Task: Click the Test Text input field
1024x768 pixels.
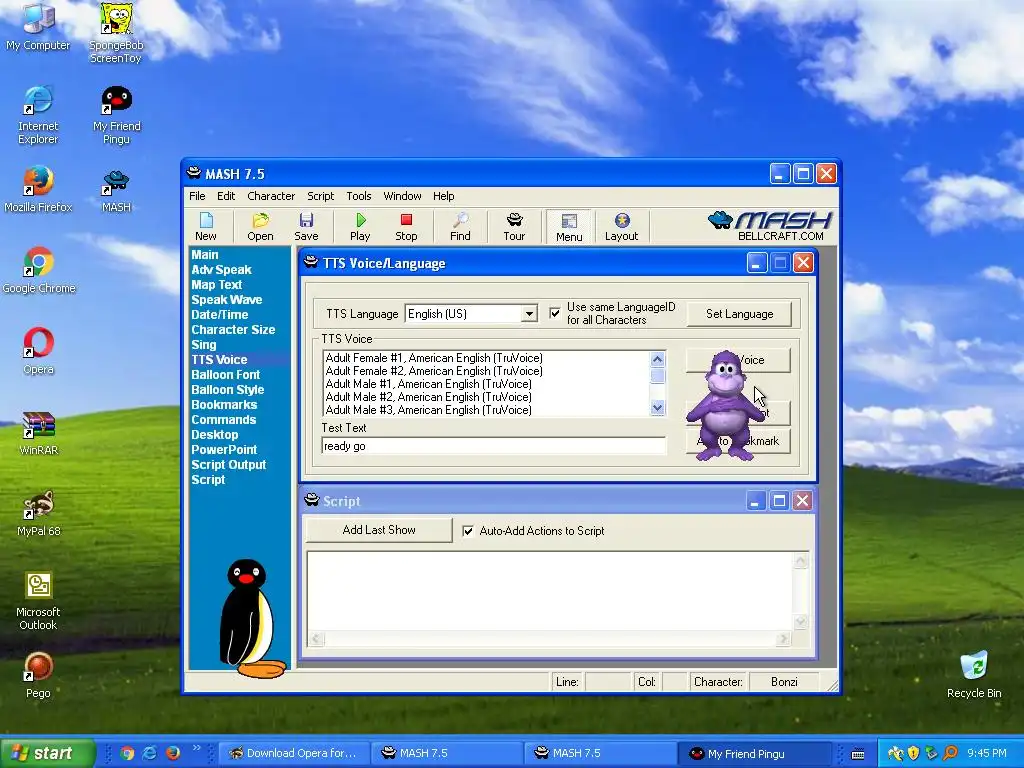Action: tap(494, 446)
